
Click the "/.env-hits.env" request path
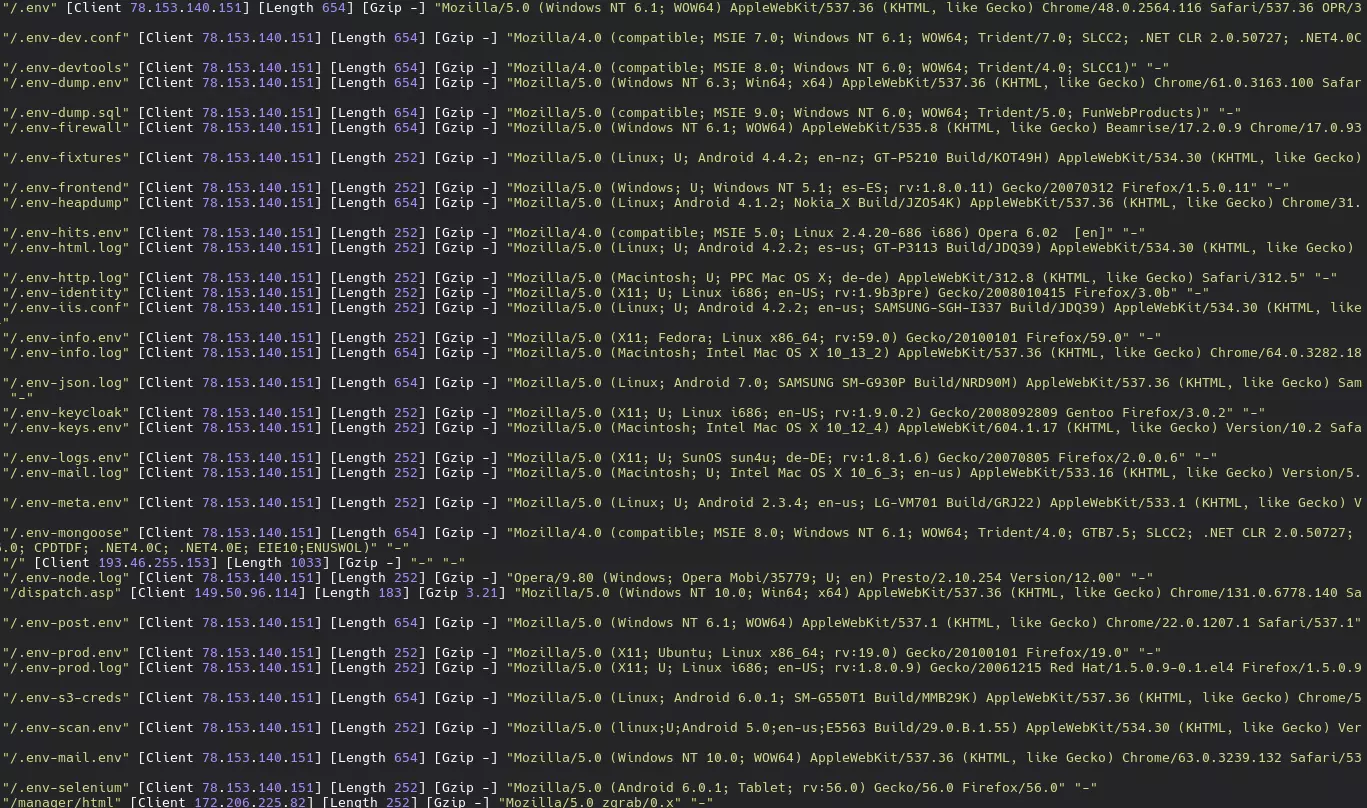tap(65, 233)
